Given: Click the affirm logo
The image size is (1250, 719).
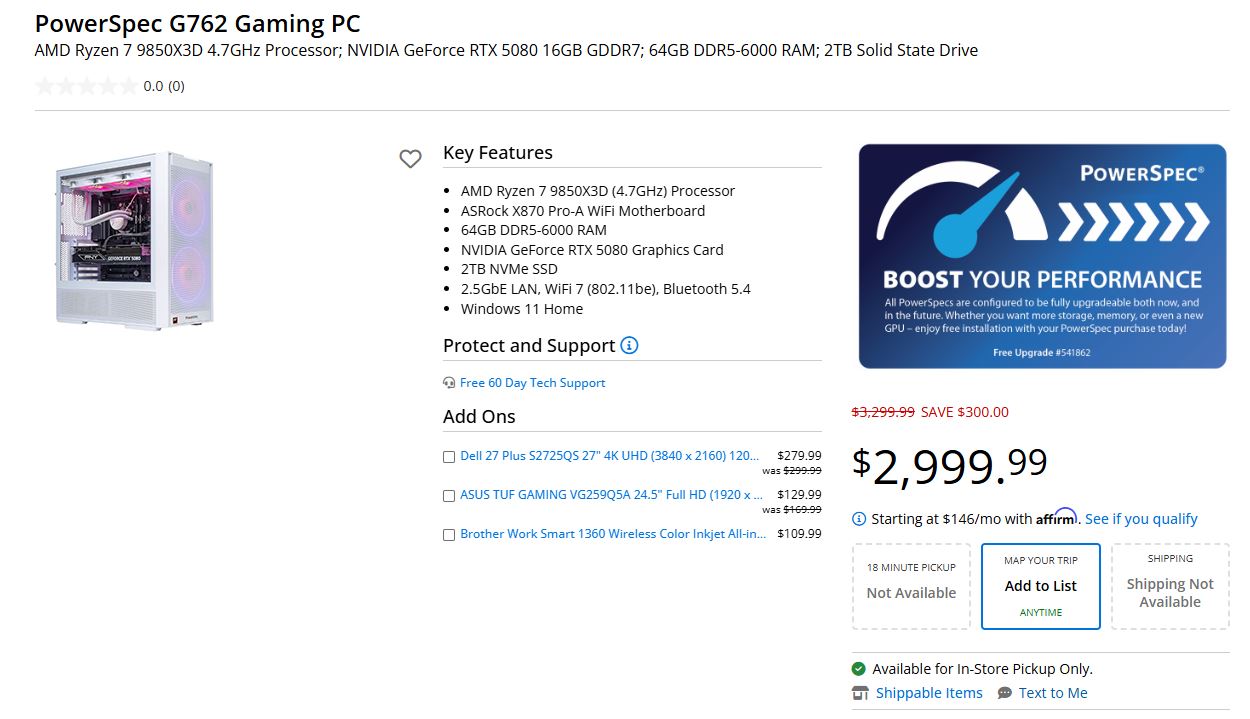Looking at the screenshot, I should point(1055,517).
